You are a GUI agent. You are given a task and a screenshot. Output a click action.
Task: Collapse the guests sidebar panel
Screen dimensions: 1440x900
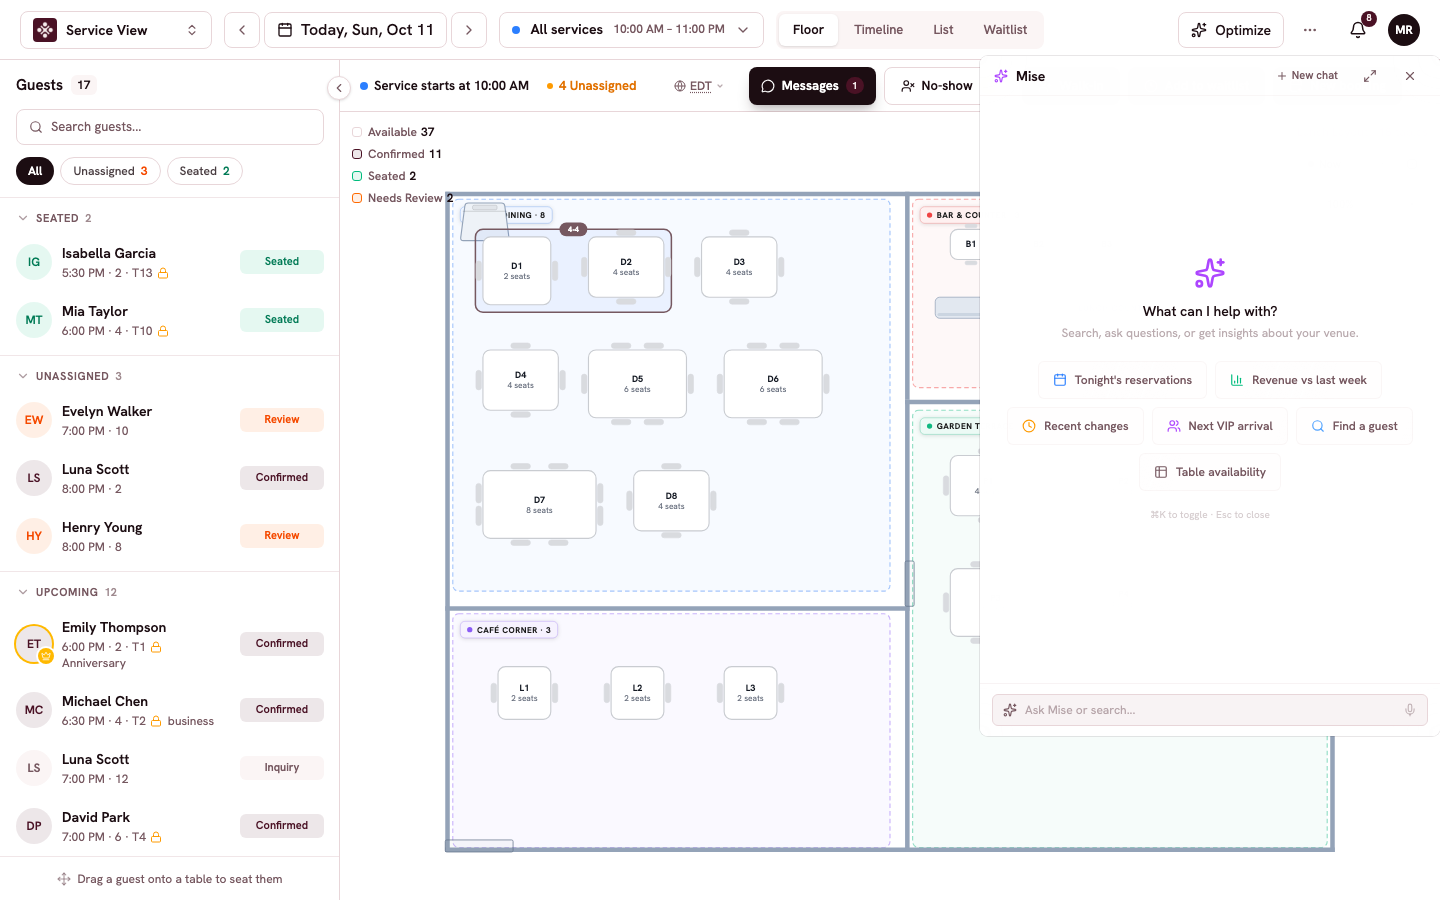[339, 88]
